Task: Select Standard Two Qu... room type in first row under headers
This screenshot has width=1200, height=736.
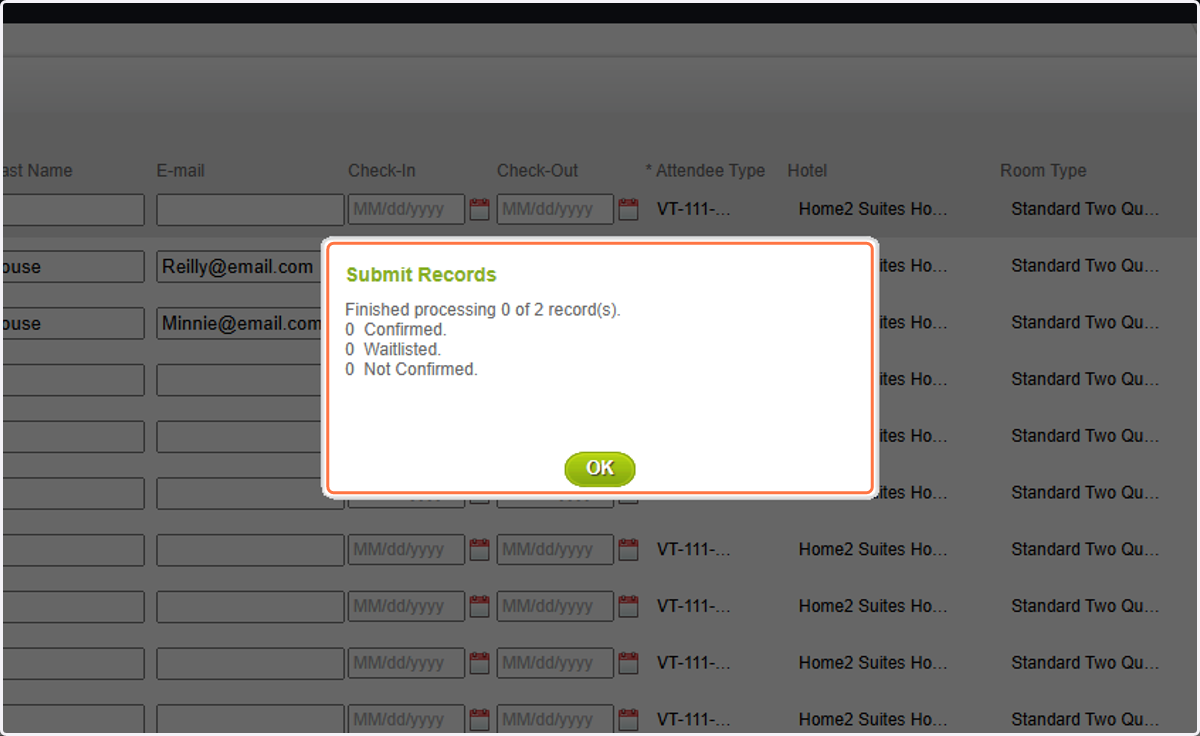Action: coord(1085,210)
